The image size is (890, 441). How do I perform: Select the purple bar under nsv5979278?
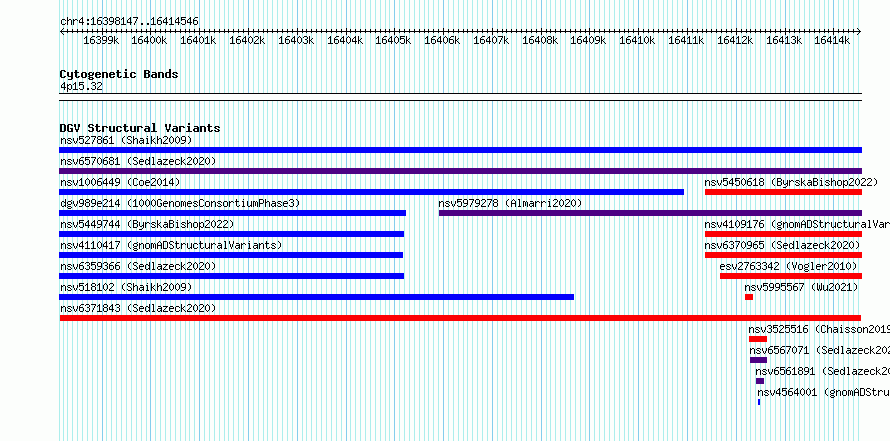[x=650, y=213]
